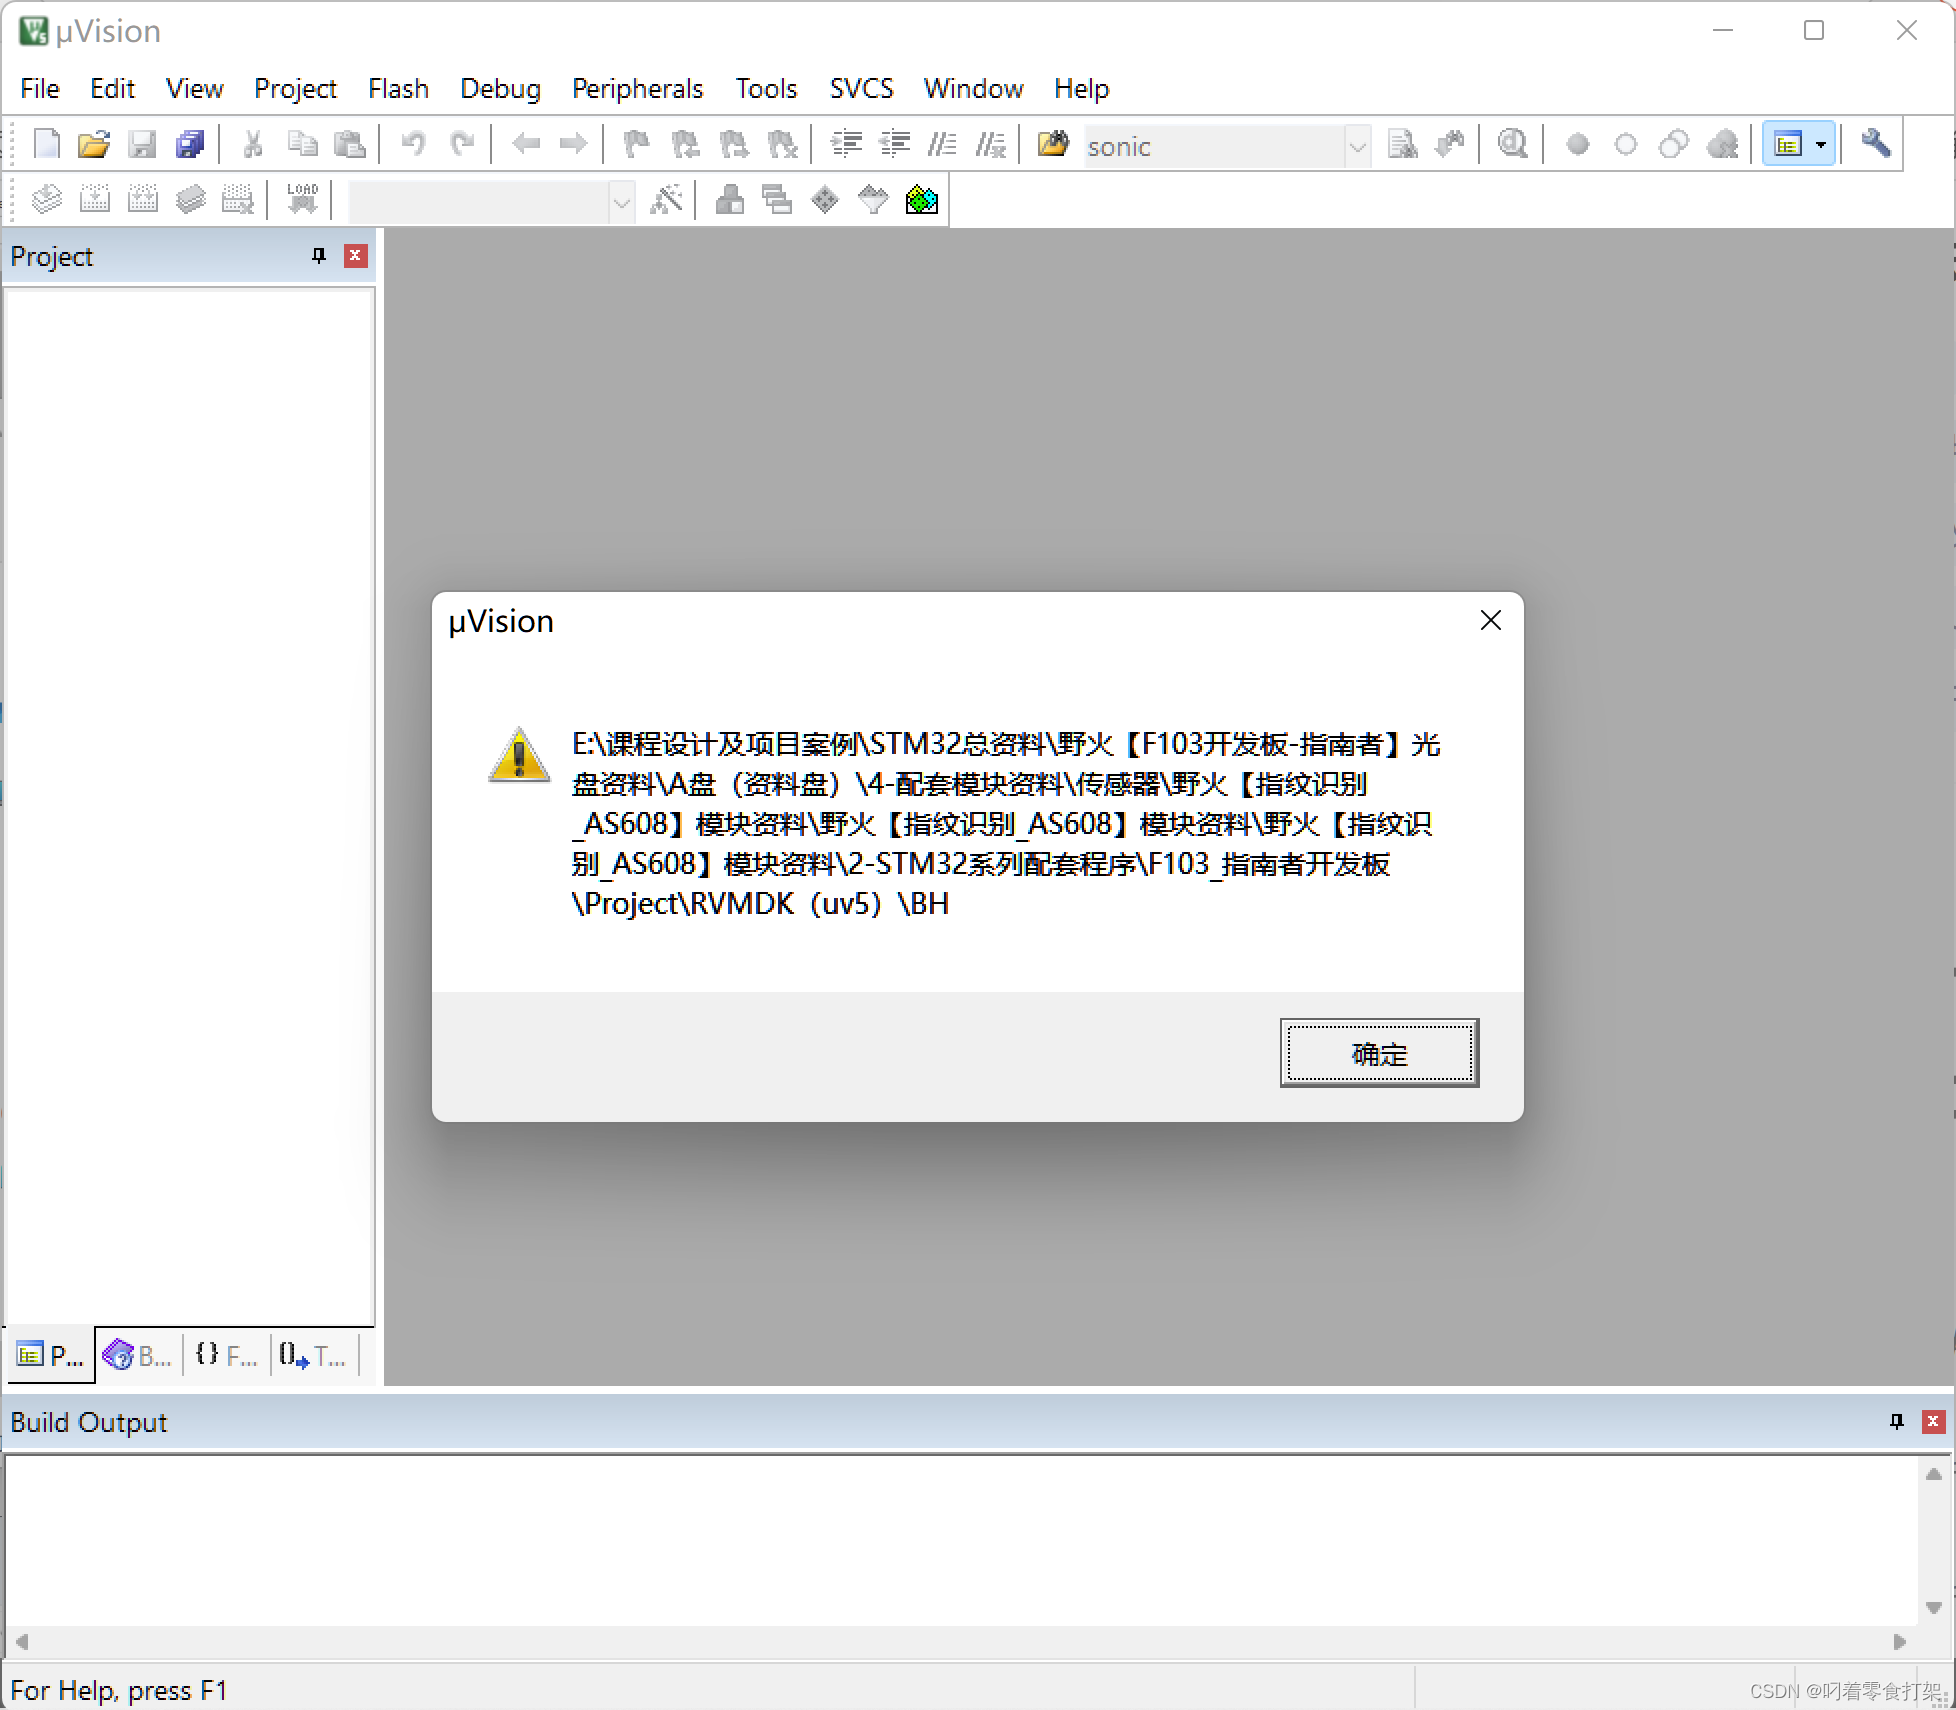Viewport: 1956px width, 1710px height.
Task: Click the LOAD download icon
Action: click(x=302, y=199)
